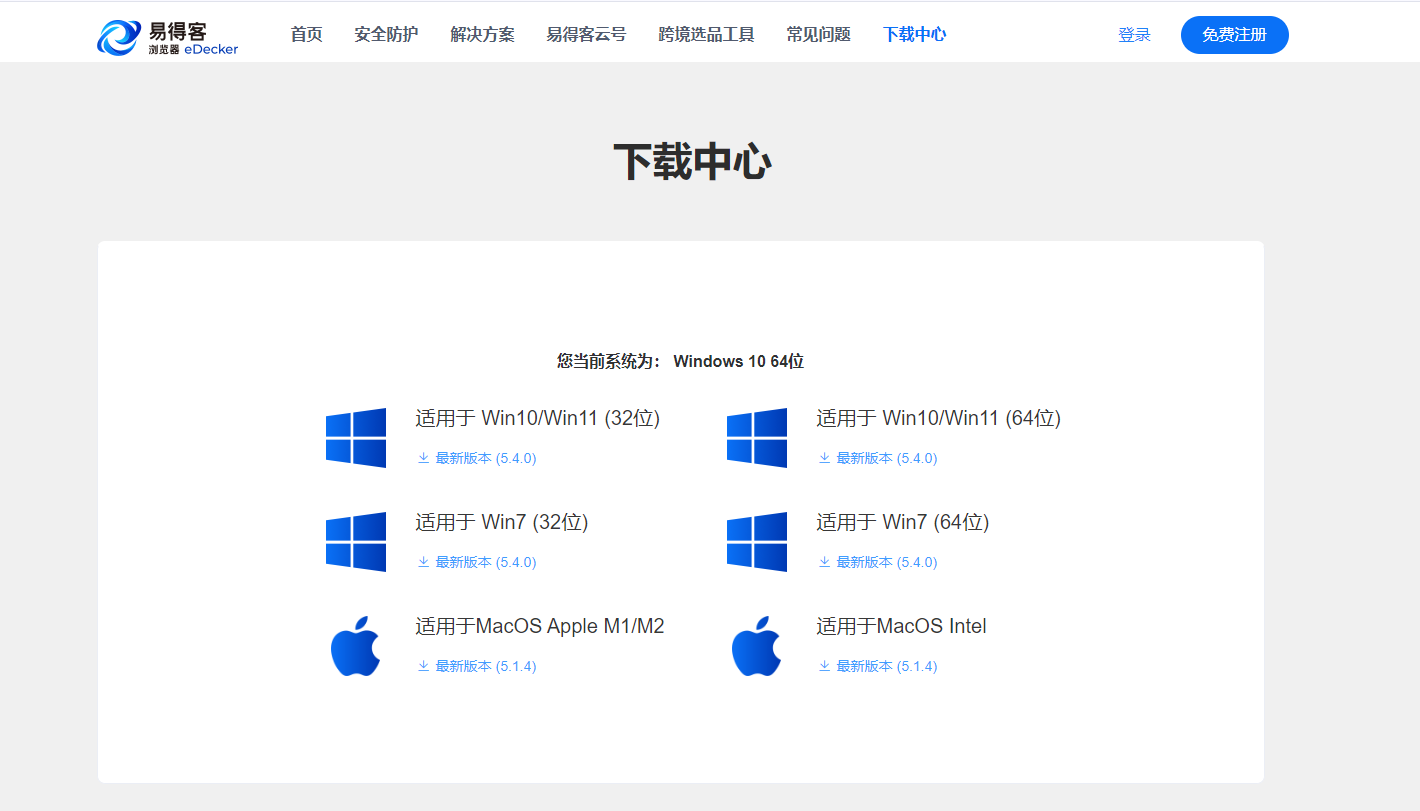
Task: Click the 登录 link
Action: (x=1134, y=35)
